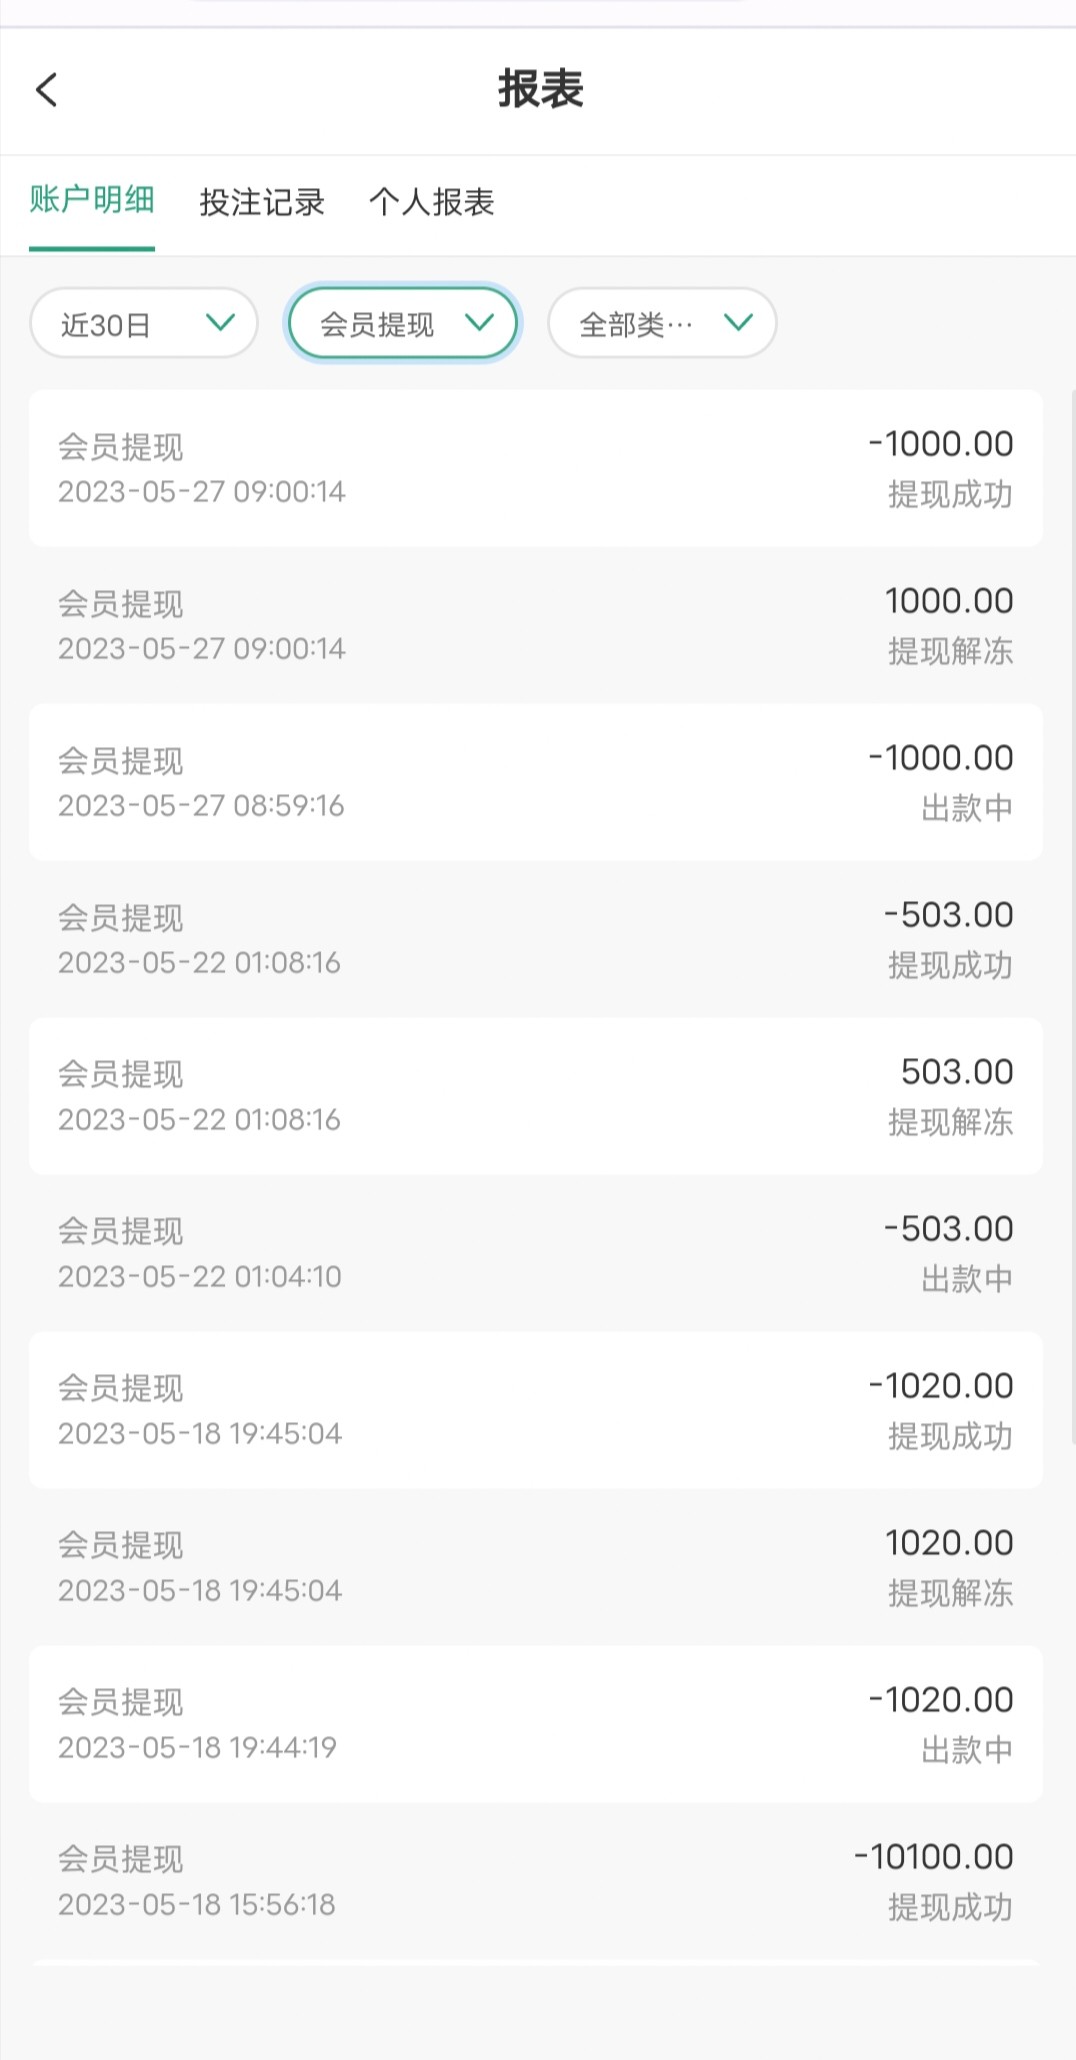Open the 近30日 date range dropdown
Viewport: 1076px width, 2060px height.
pyautogui.click(x=144, y=323)
